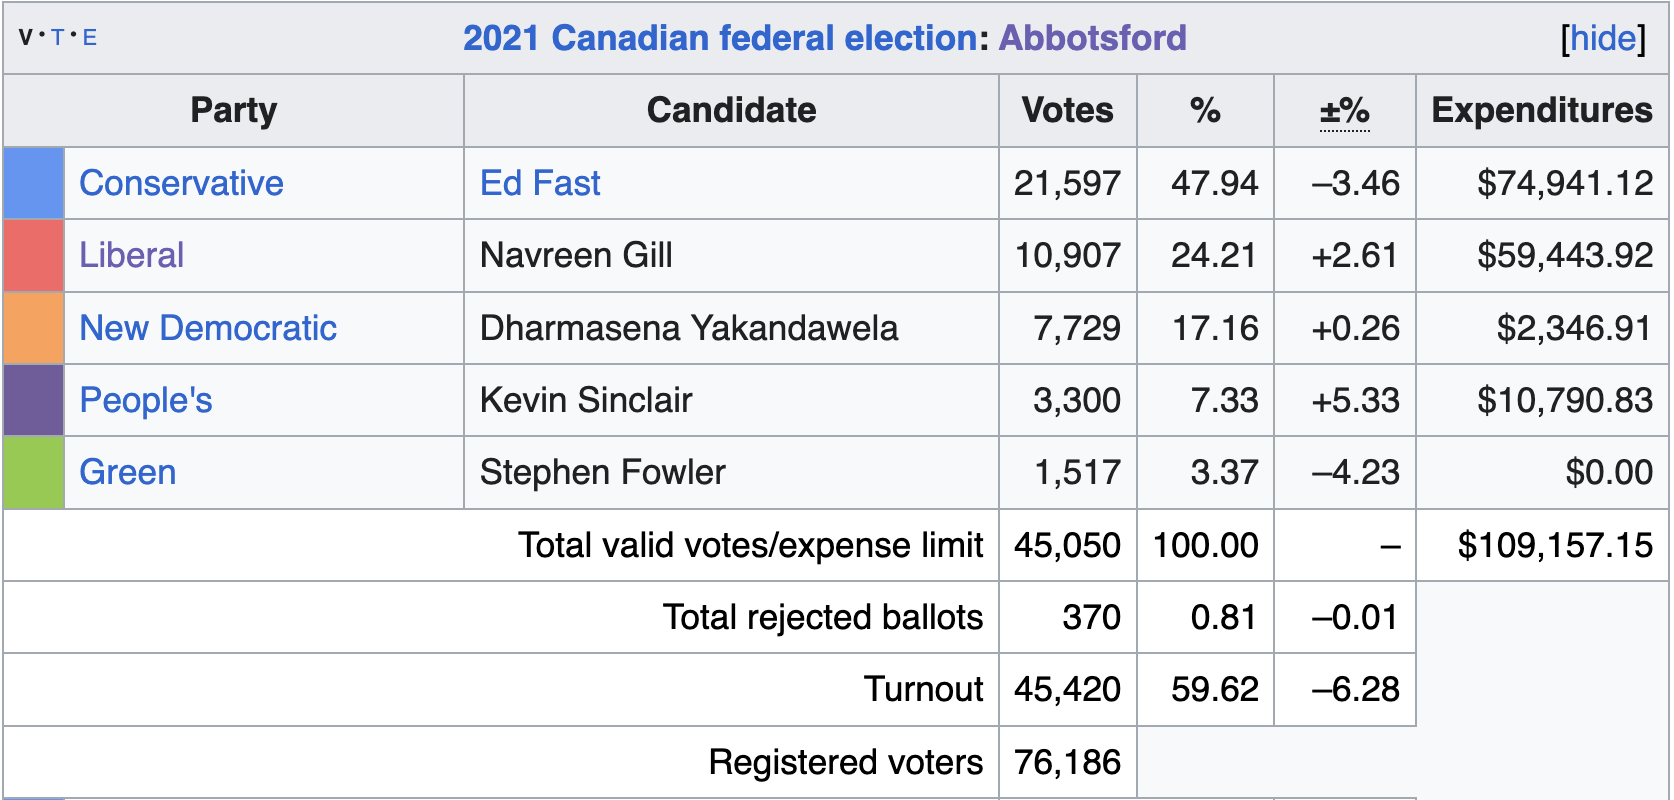Click the Green party color swatch
The height and width of the screenshot is (800, 1674).
tap(34, 472)
